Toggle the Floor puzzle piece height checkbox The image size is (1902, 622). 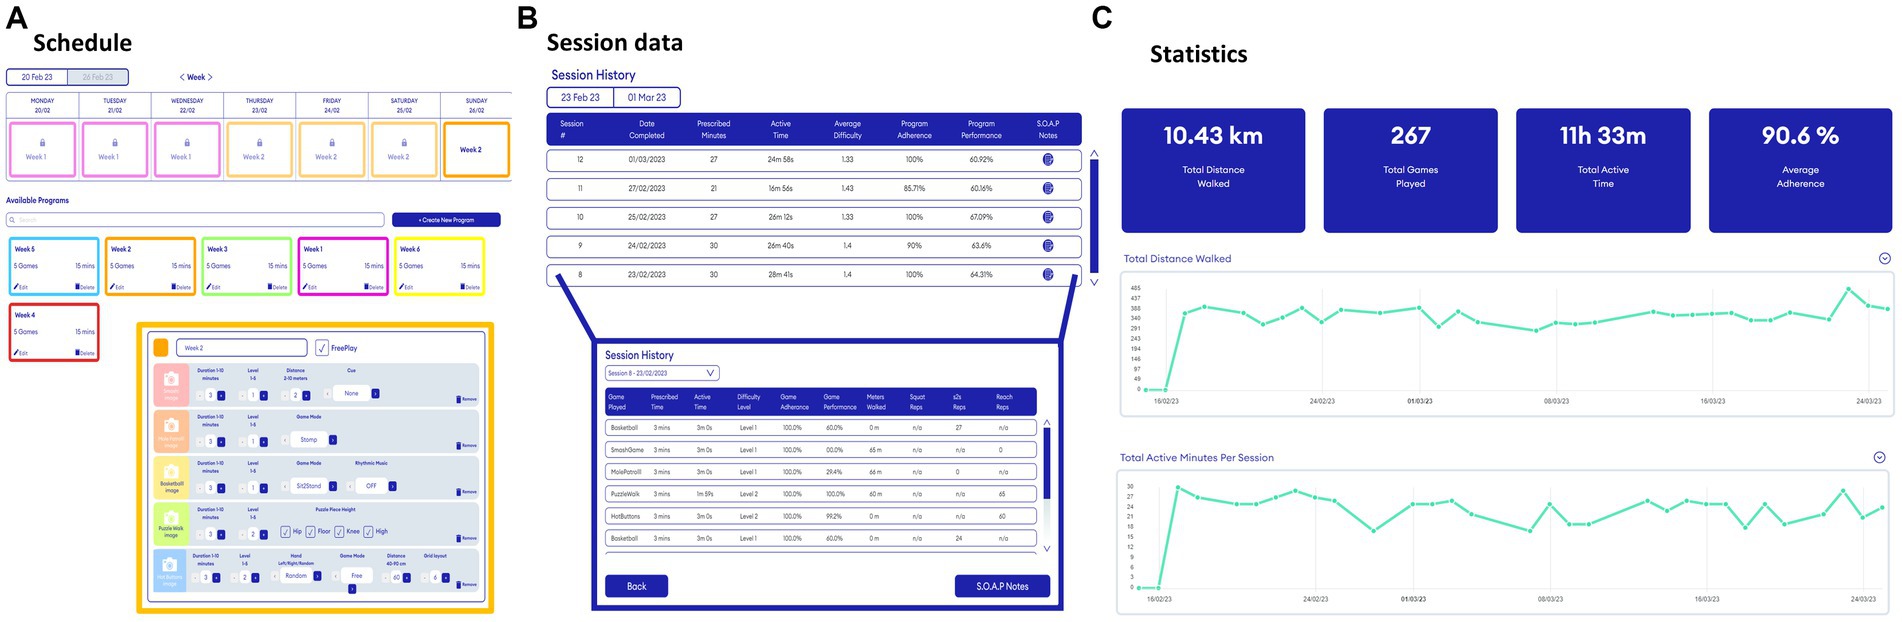pyautogui.click(x=311, y=532)
